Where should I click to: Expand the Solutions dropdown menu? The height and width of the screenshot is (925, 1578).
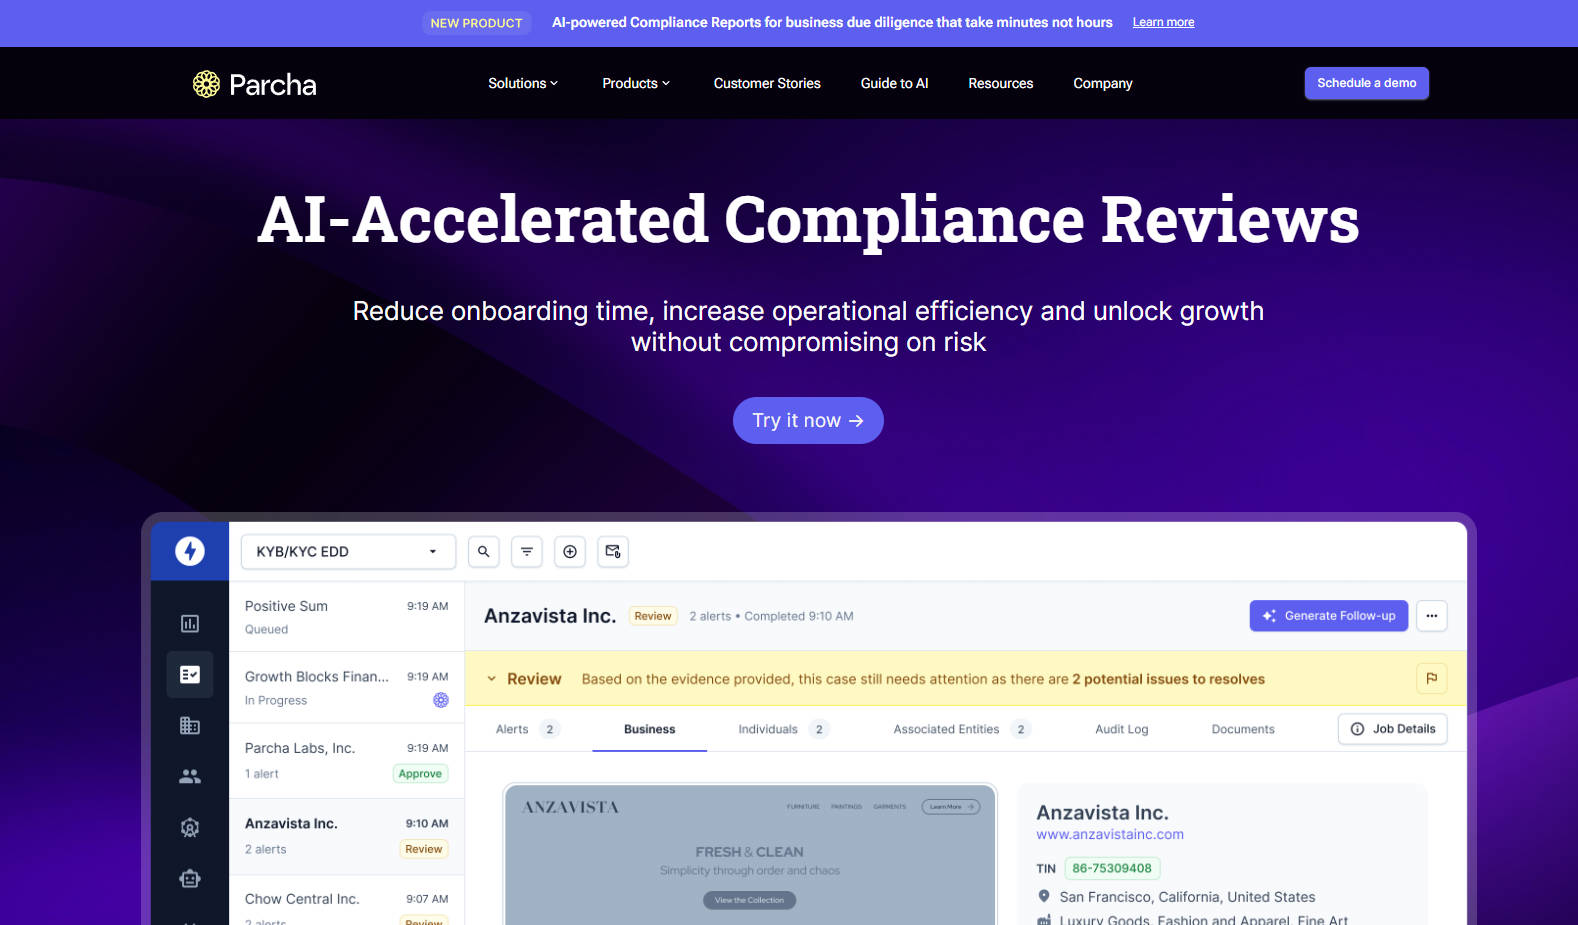point(522,84)
